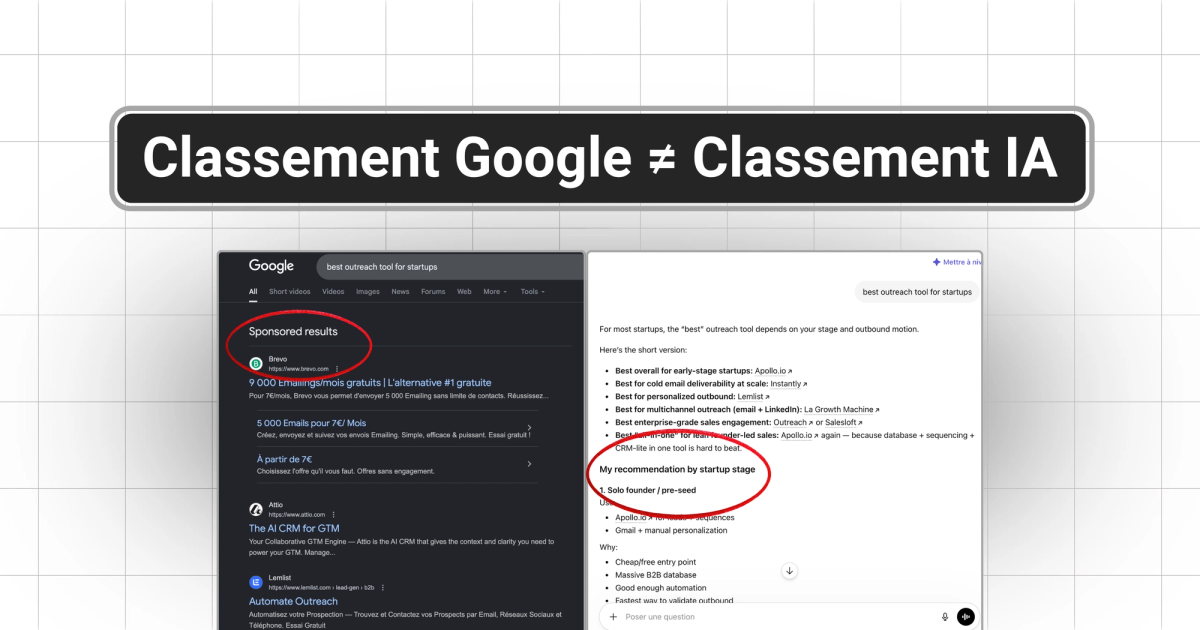
Task: Click the 'Good enough automation' bullet
Action: (x=660, y=588)
